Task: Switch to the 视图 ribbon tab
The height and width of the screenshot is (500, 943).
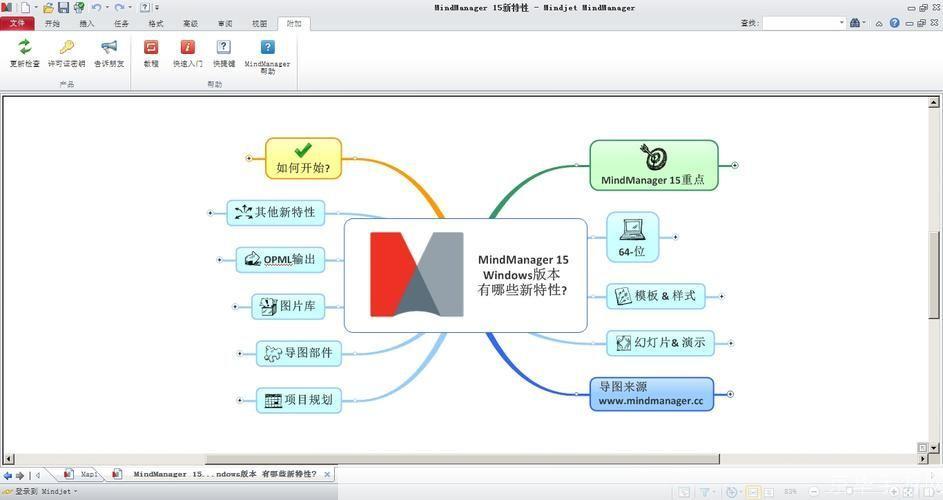Action: click(x=259, y=23)
